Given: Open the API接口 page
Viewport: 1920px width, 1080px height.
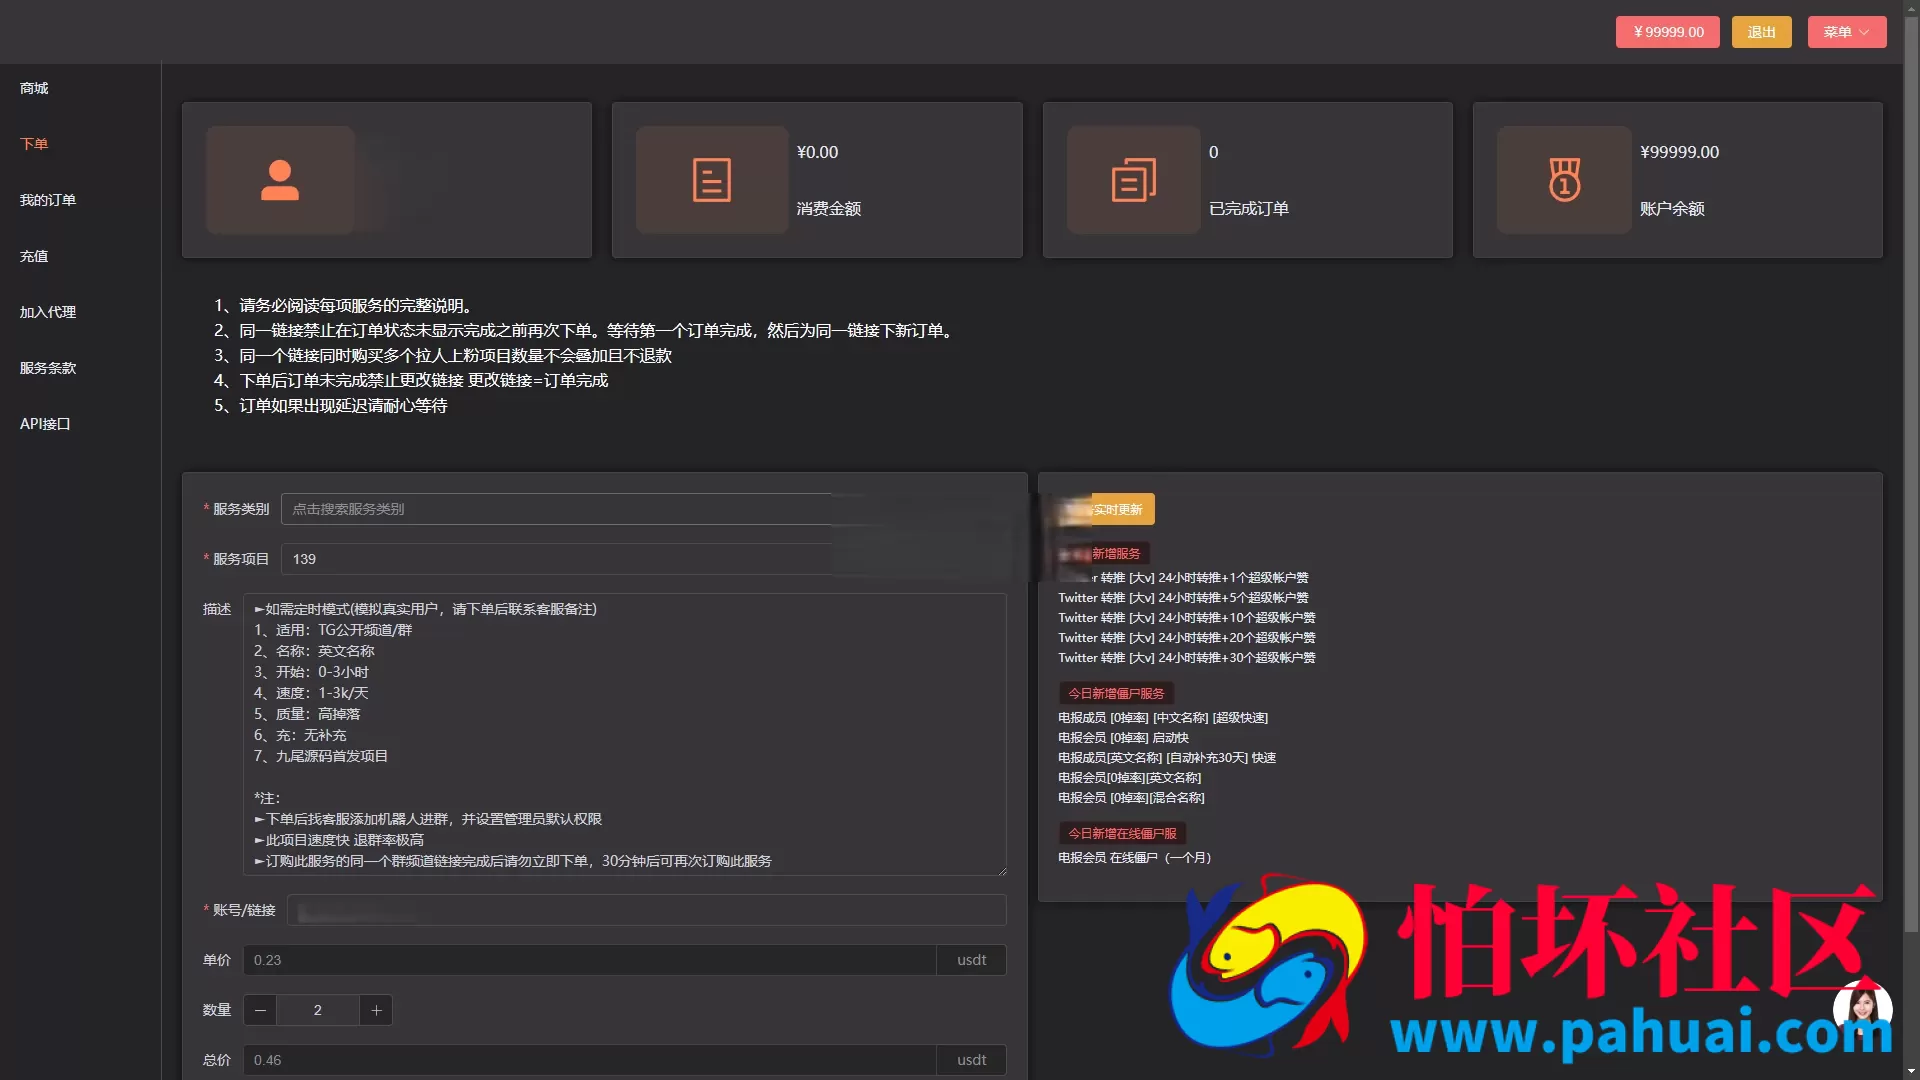Looking at the screenshot, I should 45,423.
